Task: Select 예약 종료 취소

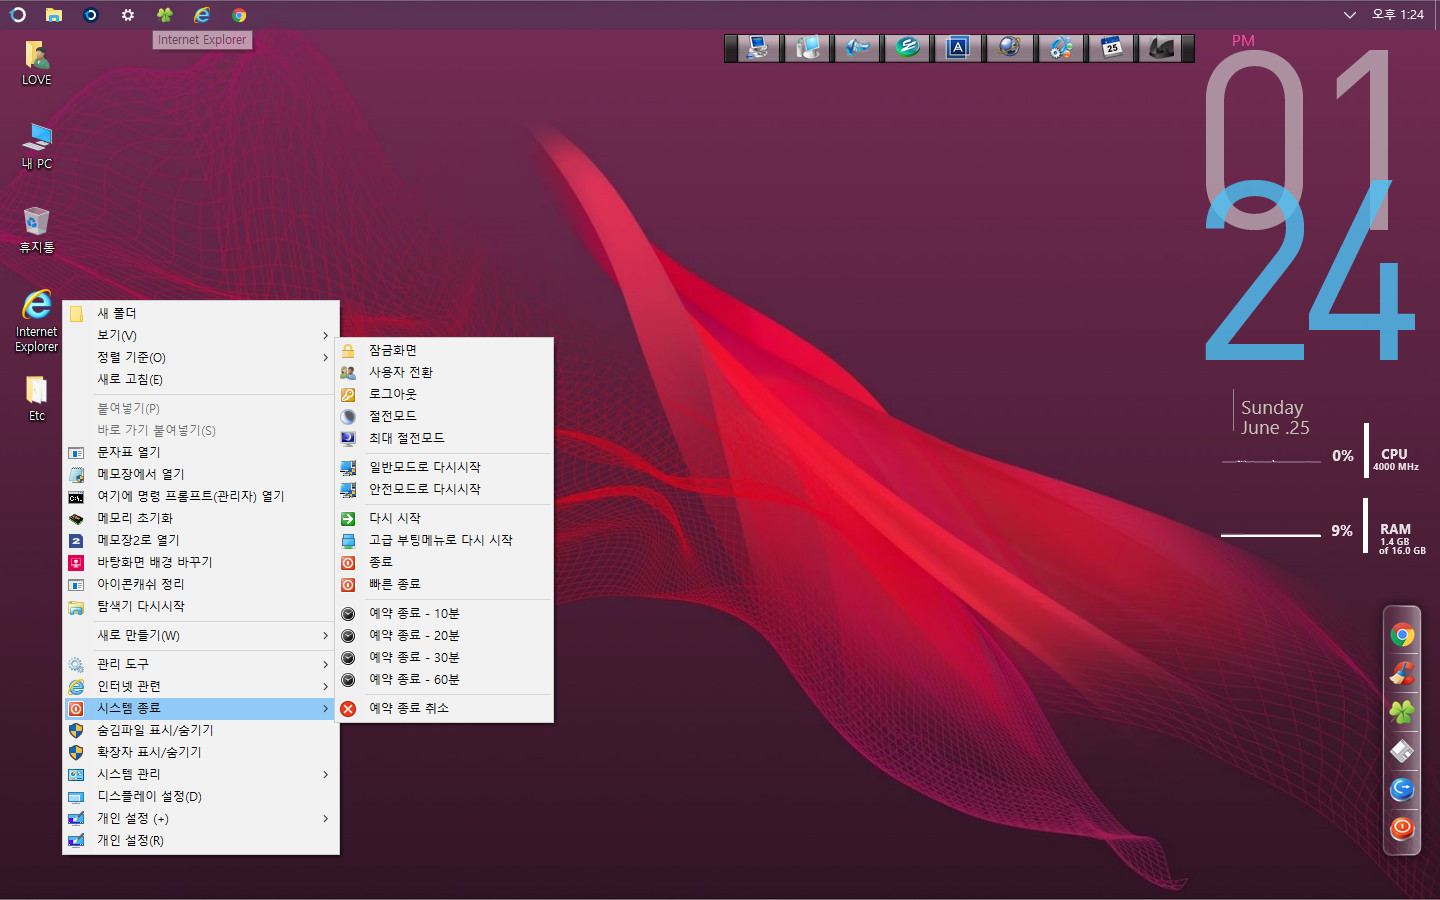Action: [445, 708]
